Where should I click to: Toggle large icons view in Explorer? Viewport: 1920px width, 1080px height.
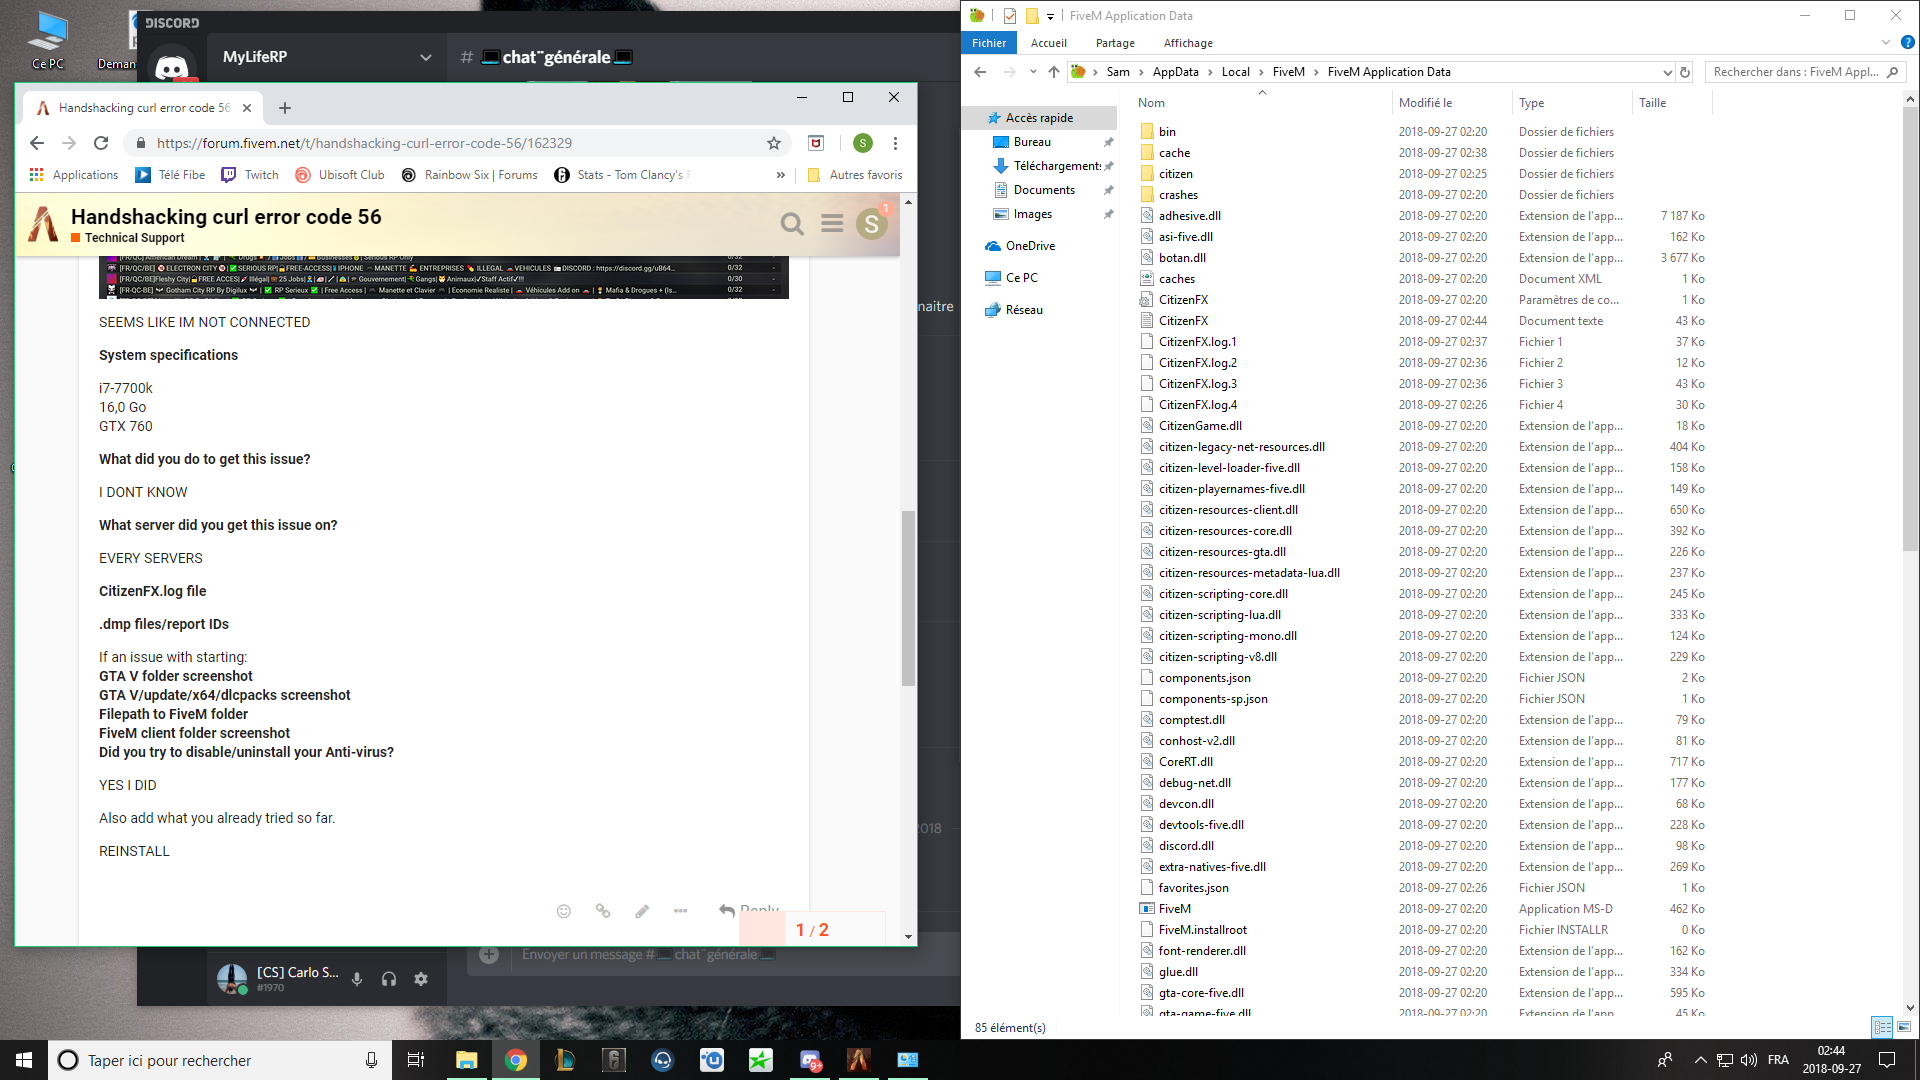[1904, 1027]
